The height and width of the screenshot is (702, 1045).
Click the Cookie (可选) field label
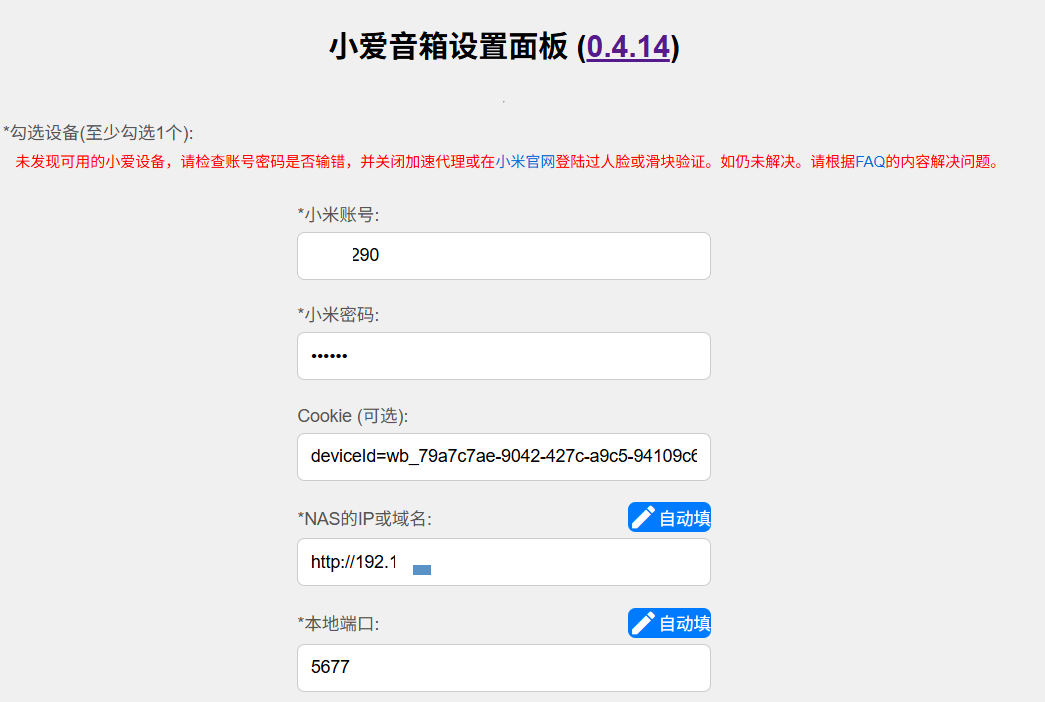click(353, 416)
